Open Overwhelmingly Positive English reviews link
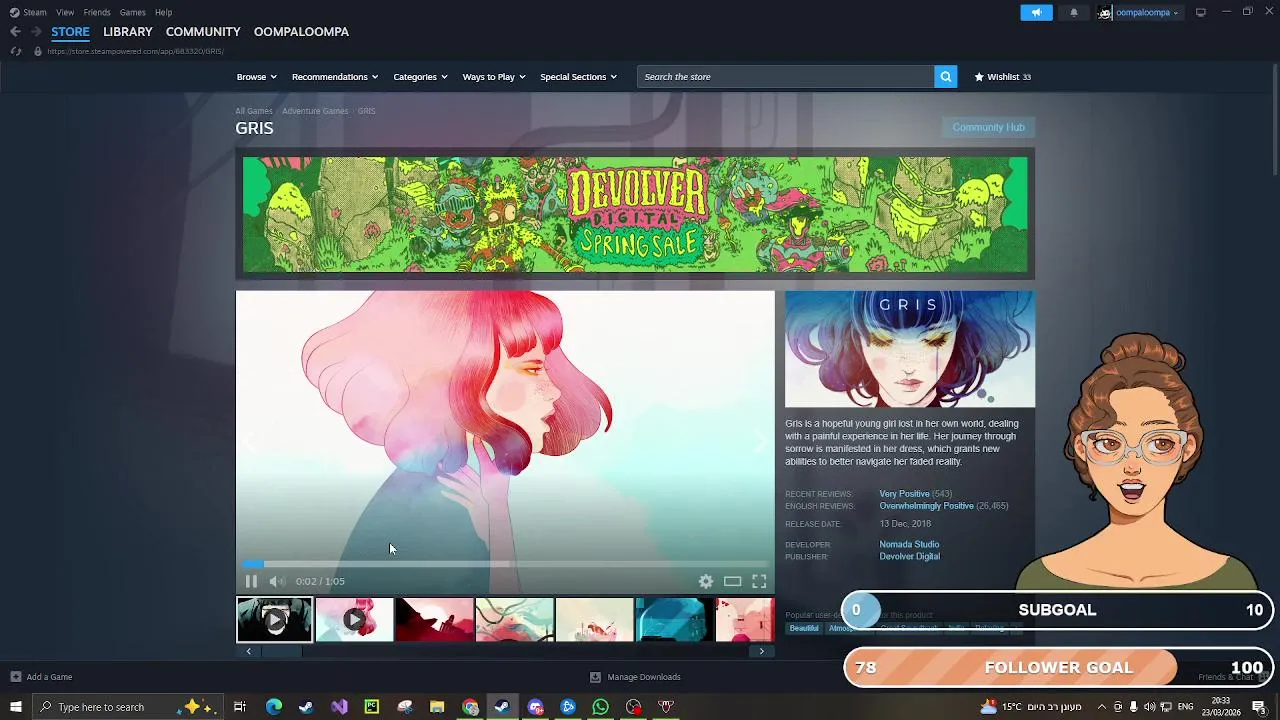 click(x=926, y=506)
